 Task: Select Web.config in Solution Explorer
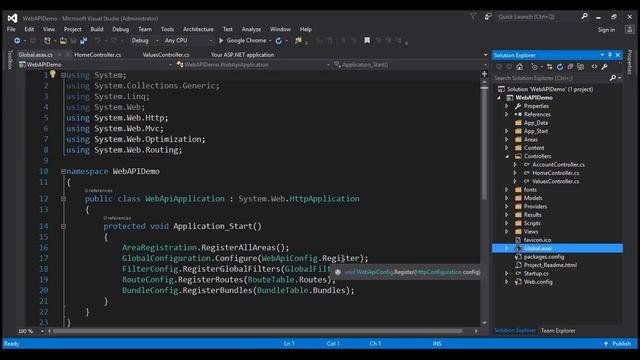tap(538, 282)
